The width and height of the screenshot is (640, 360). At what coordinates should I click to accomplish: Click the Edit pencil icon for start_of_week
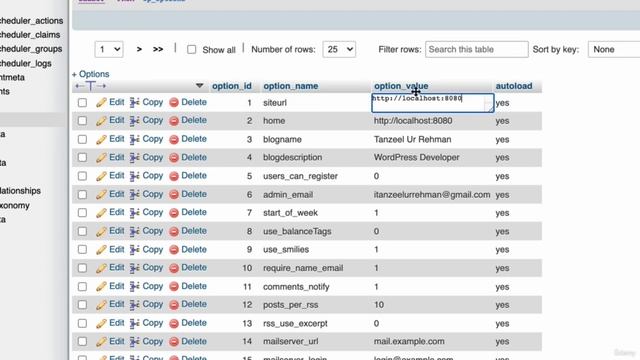click(101, 213)
